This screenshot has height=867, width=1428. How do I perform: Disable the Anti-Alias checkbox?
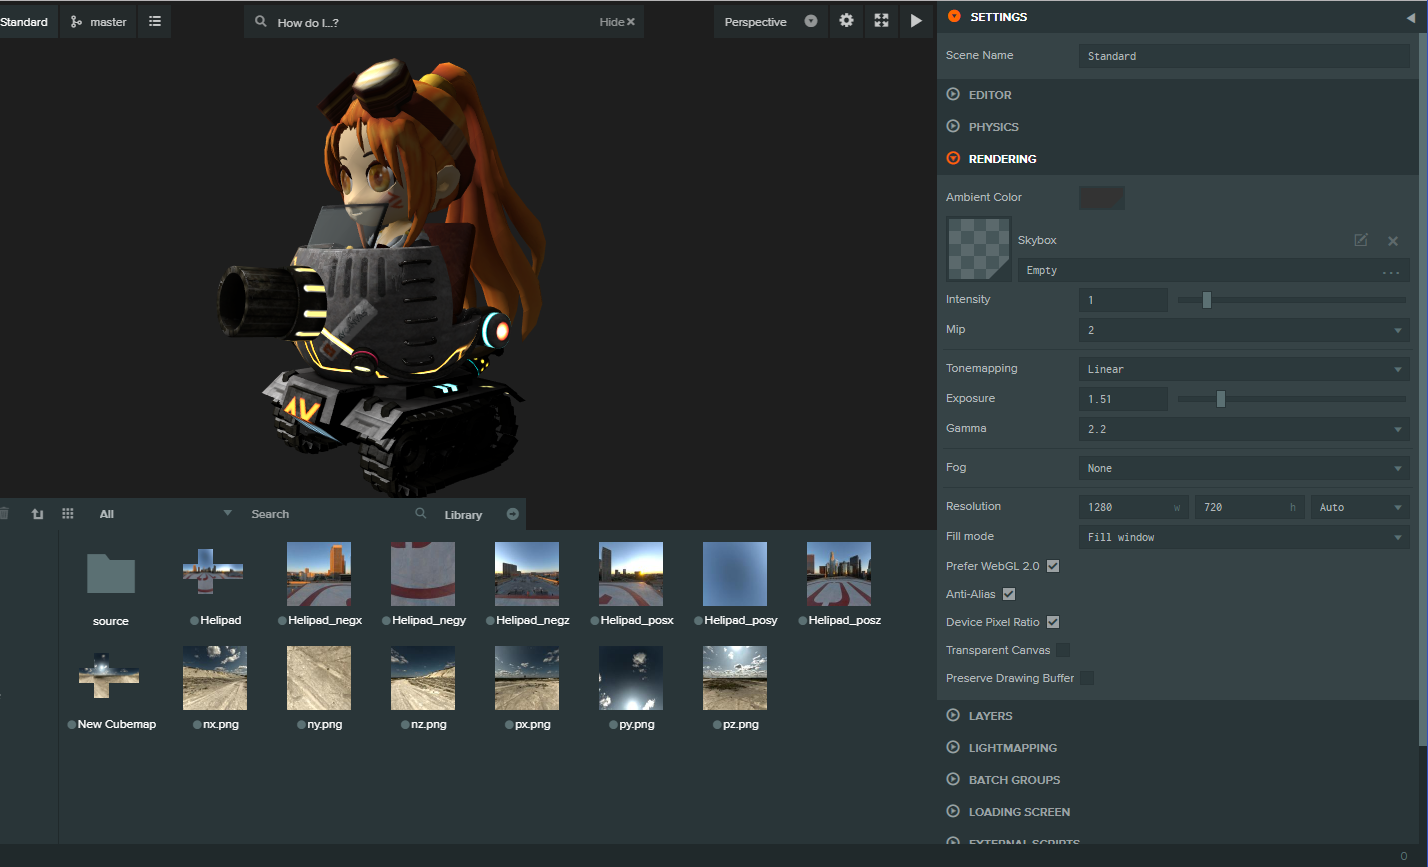pos(1009,594)
